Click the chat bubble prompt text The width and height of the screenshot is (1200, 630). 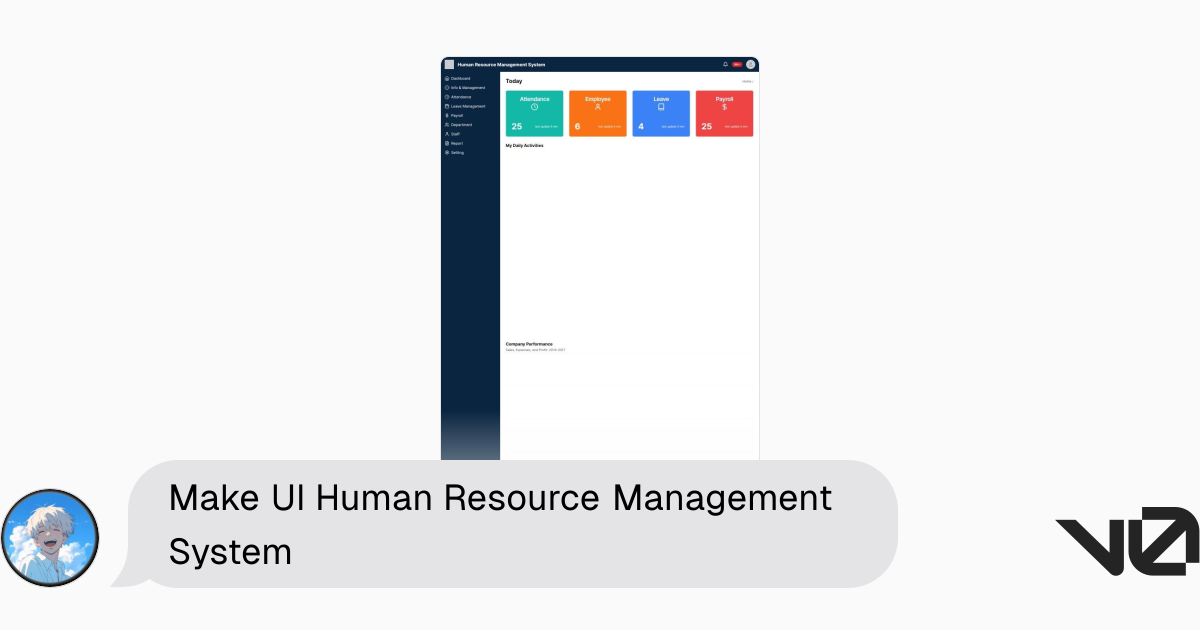(x=500, y=524)
